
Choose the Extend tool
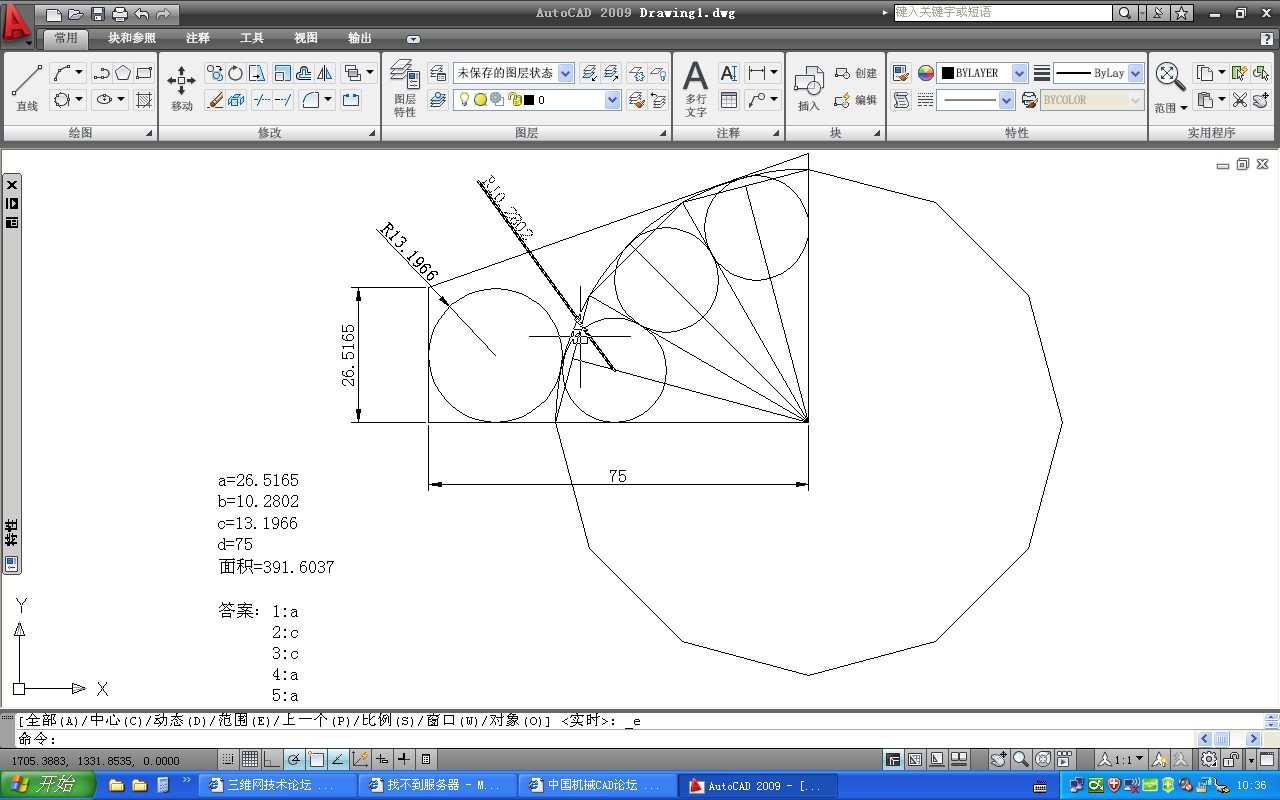coord(284,100)
